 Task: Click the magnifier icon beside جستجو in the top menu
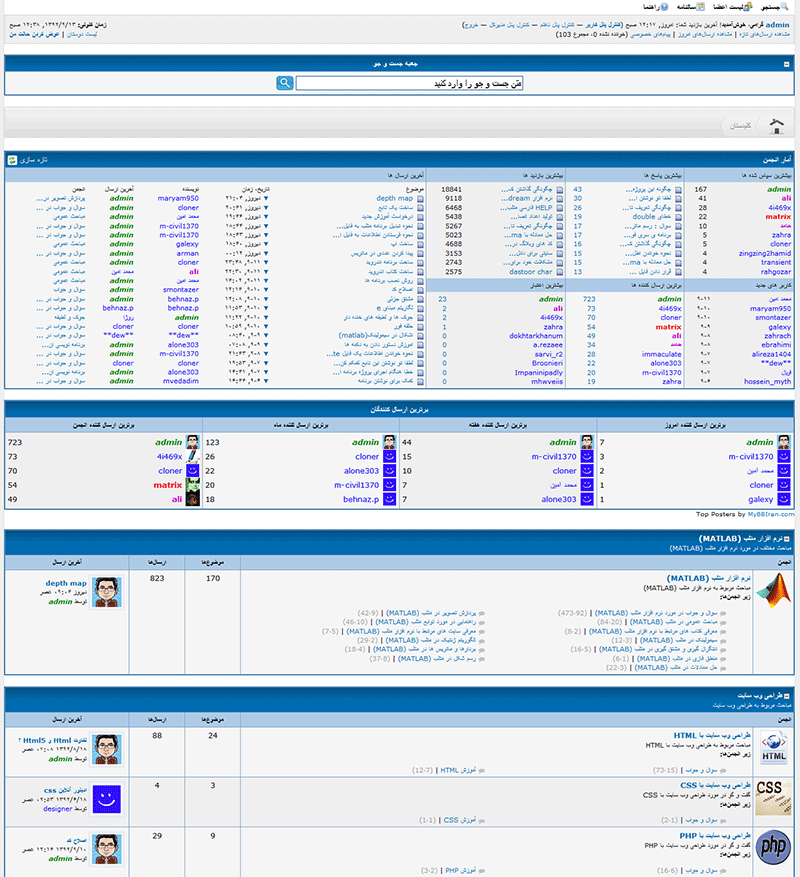(784, 7)
